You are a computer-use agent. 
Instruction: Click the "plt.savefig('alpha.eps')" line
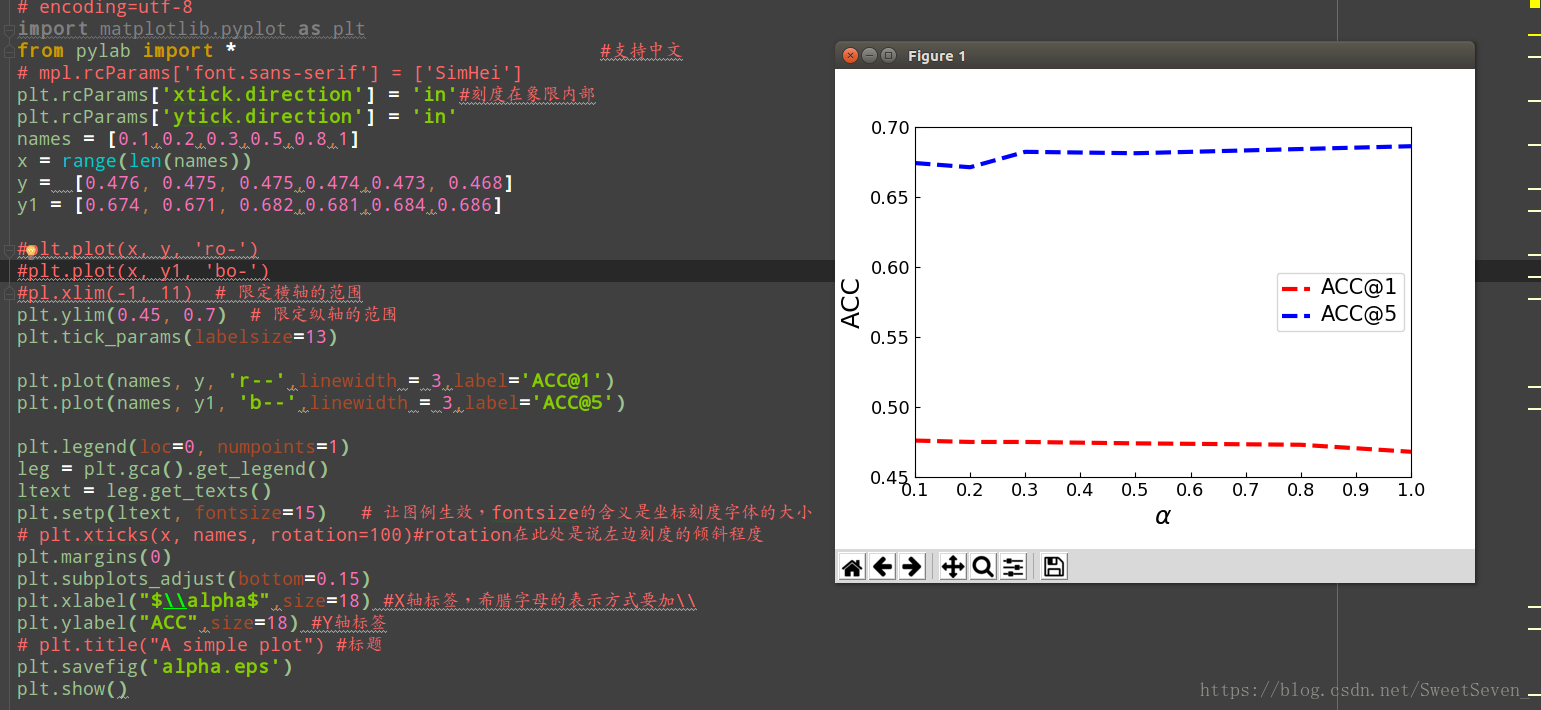tap(155, 667)
